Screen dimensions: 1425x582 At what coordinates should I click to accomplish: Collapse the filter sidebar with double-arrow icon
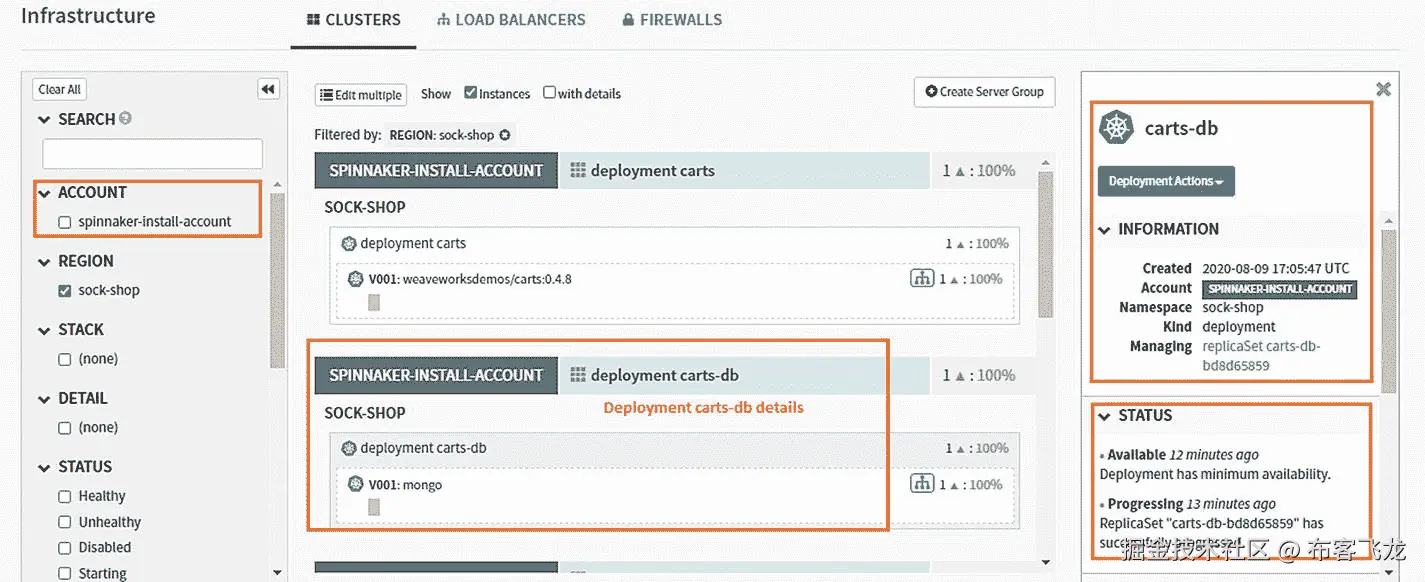point(267,89)
